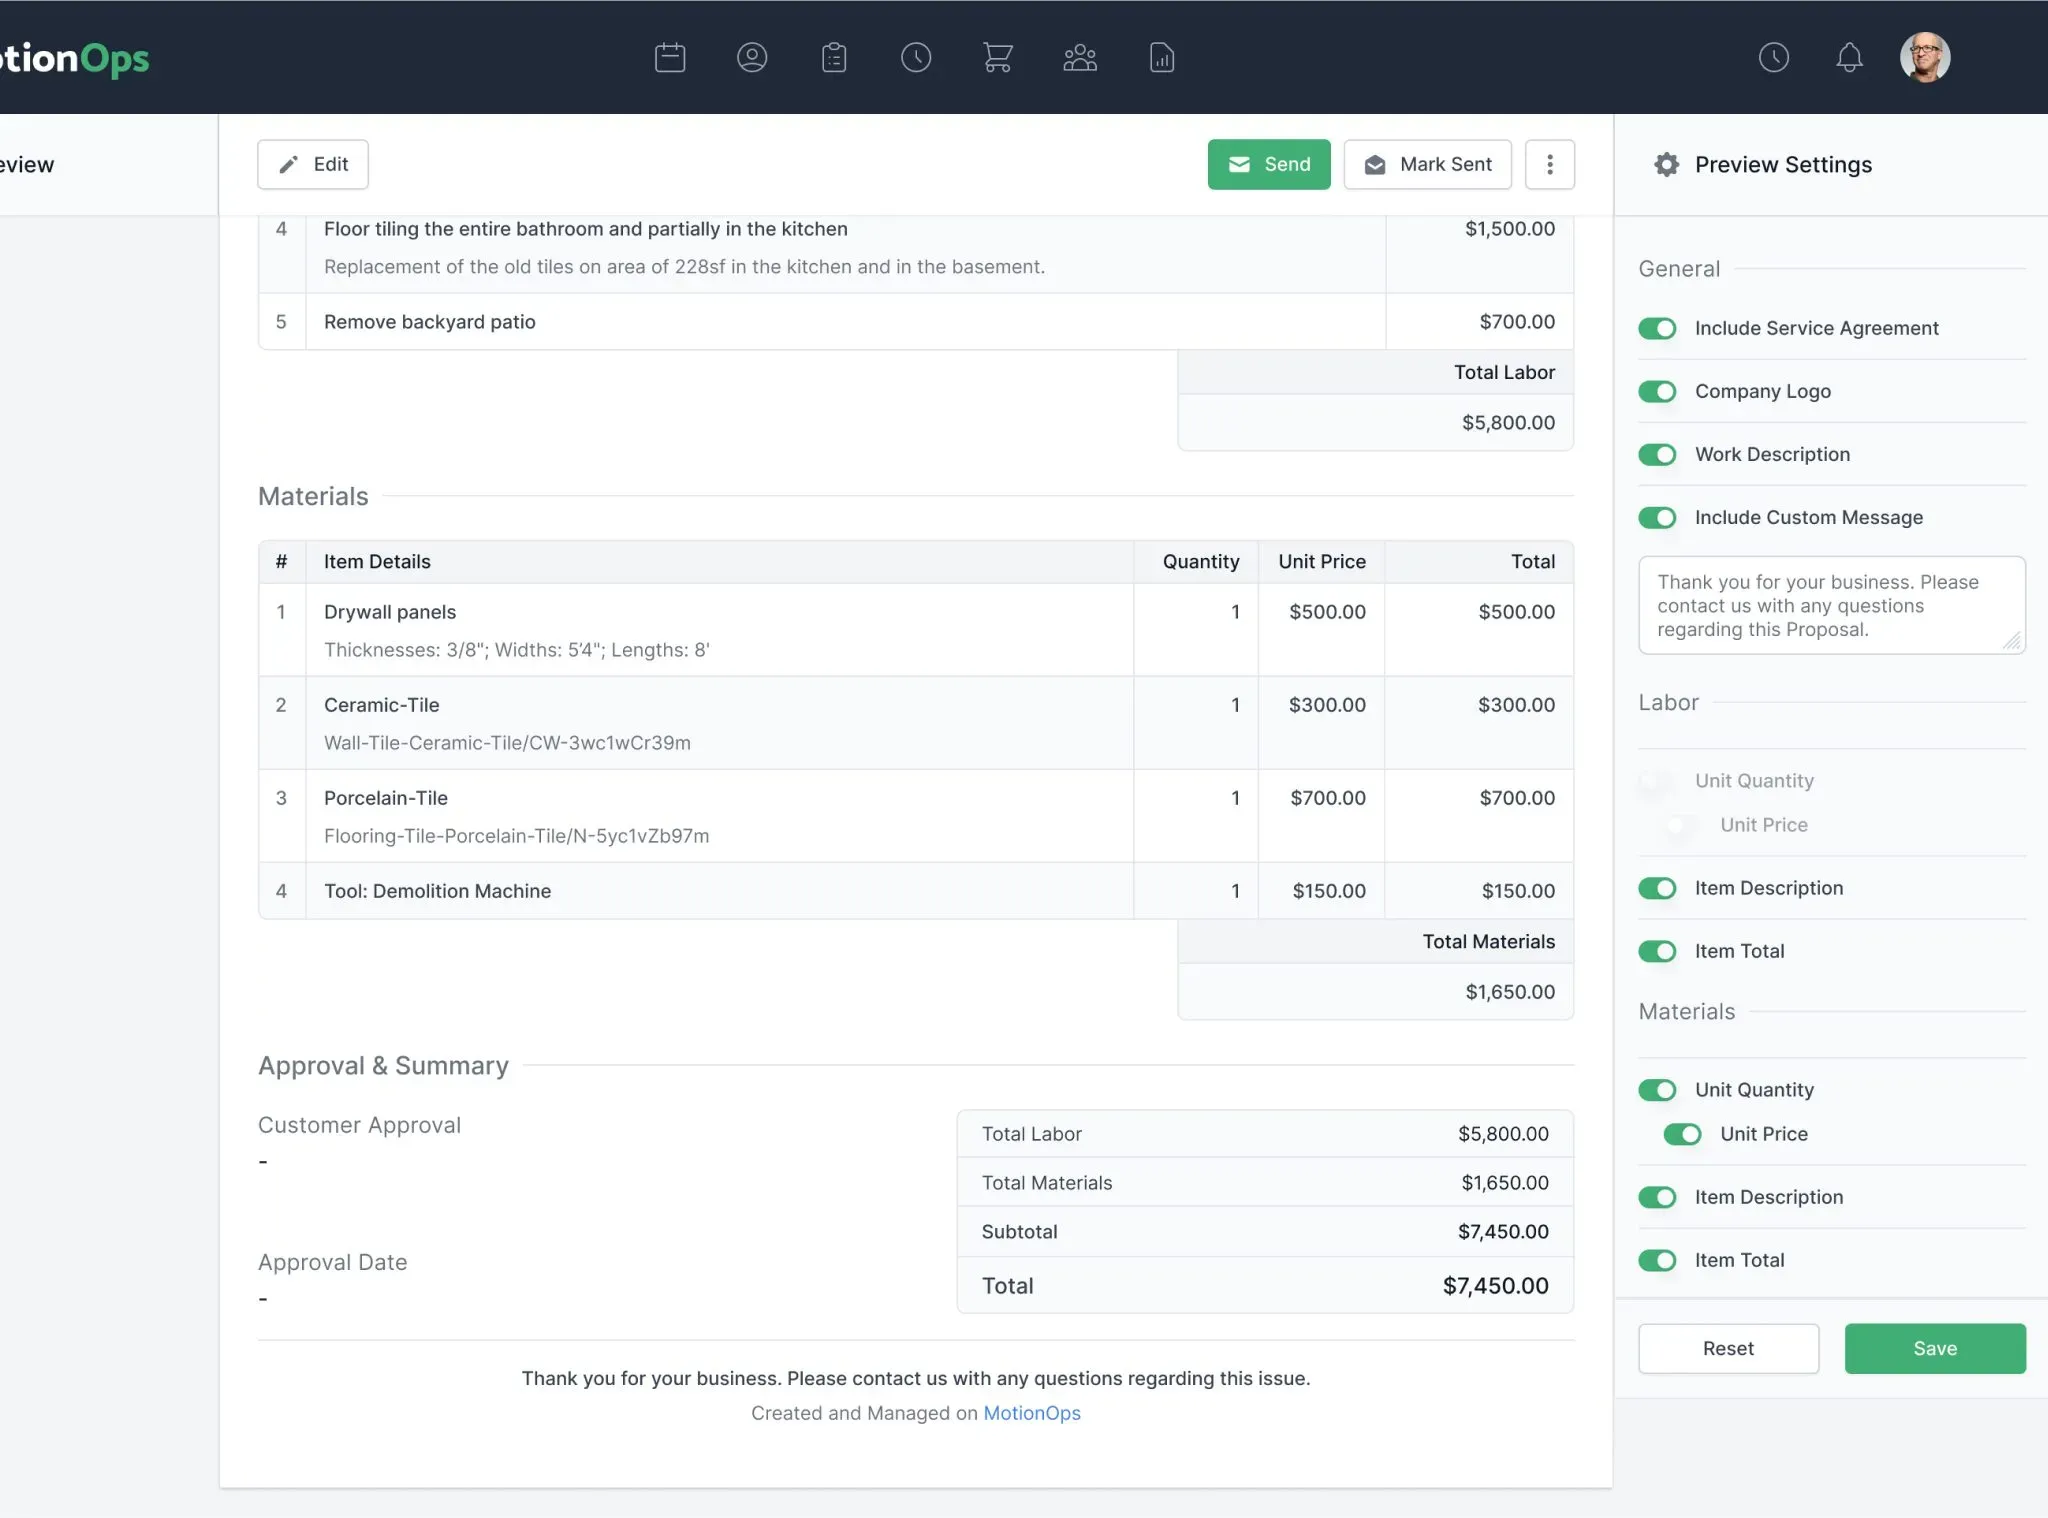Screen dimensions: 2048x1518
Task: Open the customer profile icon in navigation
Action: pyautogui.click(x=752, y=57)
